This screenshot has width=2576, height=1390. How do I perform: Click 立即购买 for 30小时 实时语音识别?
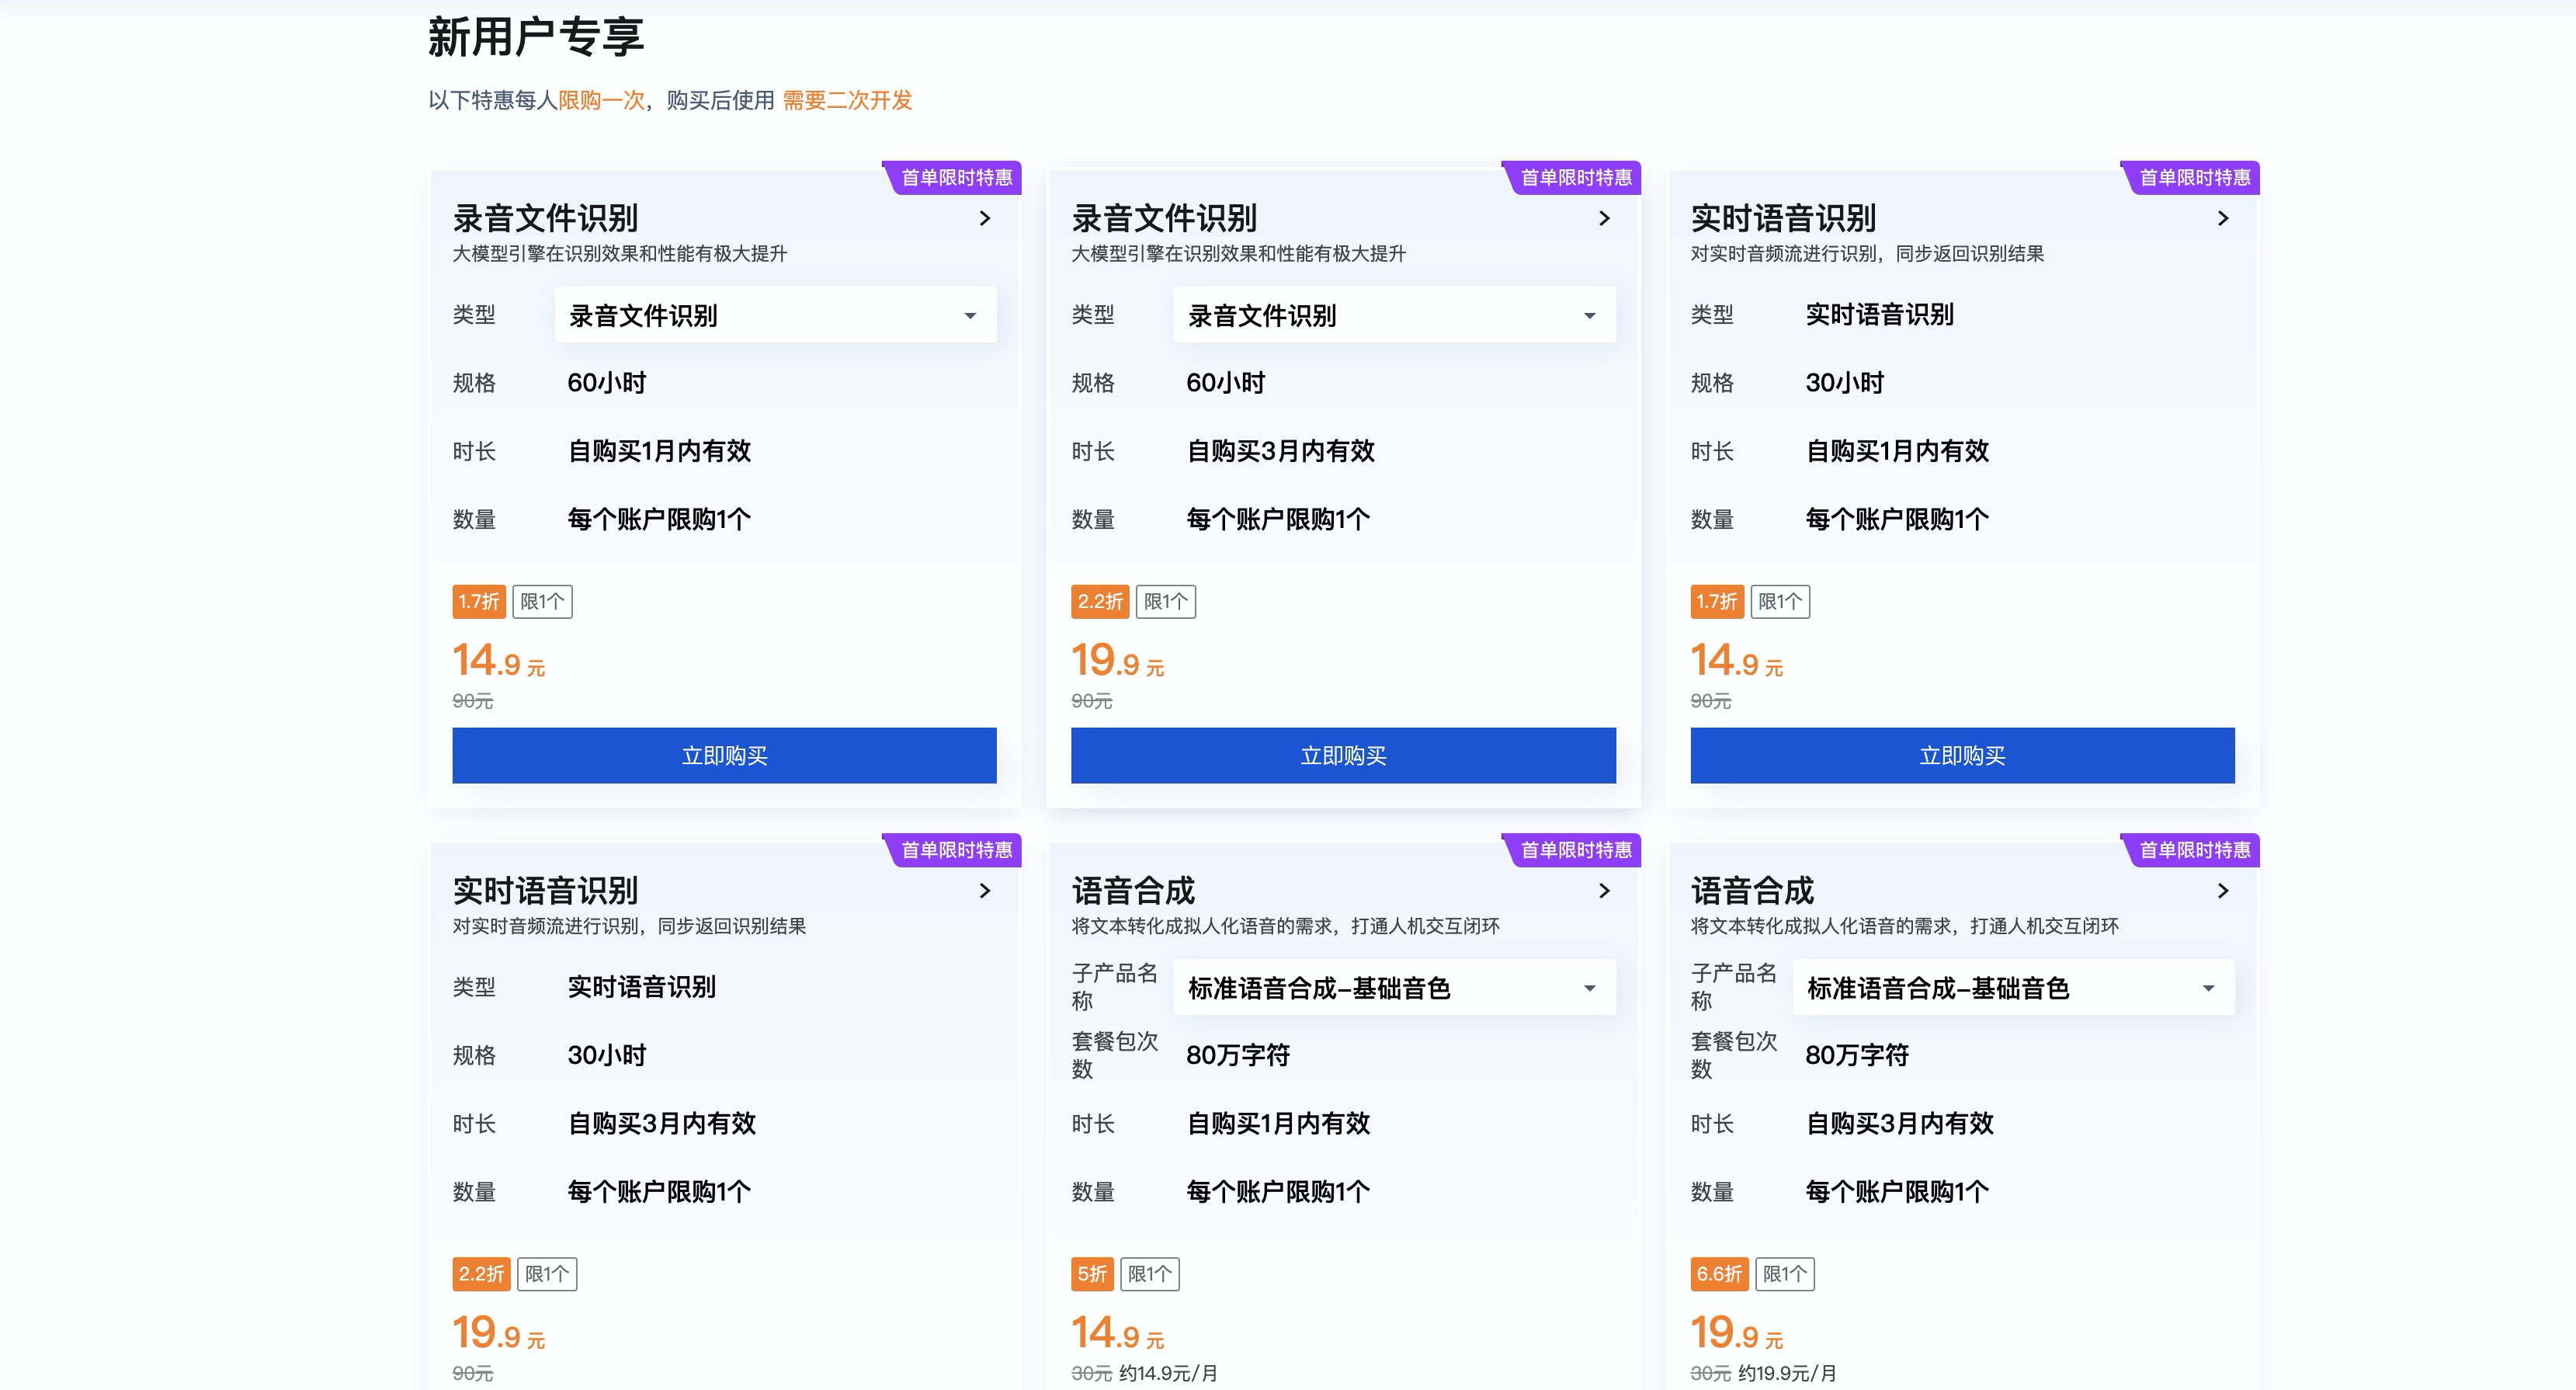tap(1962, 755)
